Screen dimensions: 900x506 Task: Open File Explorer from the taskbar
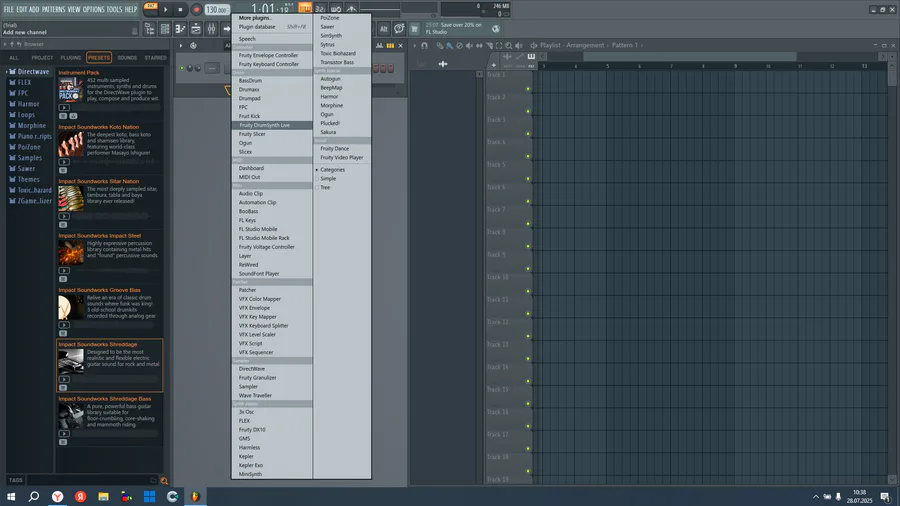pyautogui.click(x=103, y=496)
